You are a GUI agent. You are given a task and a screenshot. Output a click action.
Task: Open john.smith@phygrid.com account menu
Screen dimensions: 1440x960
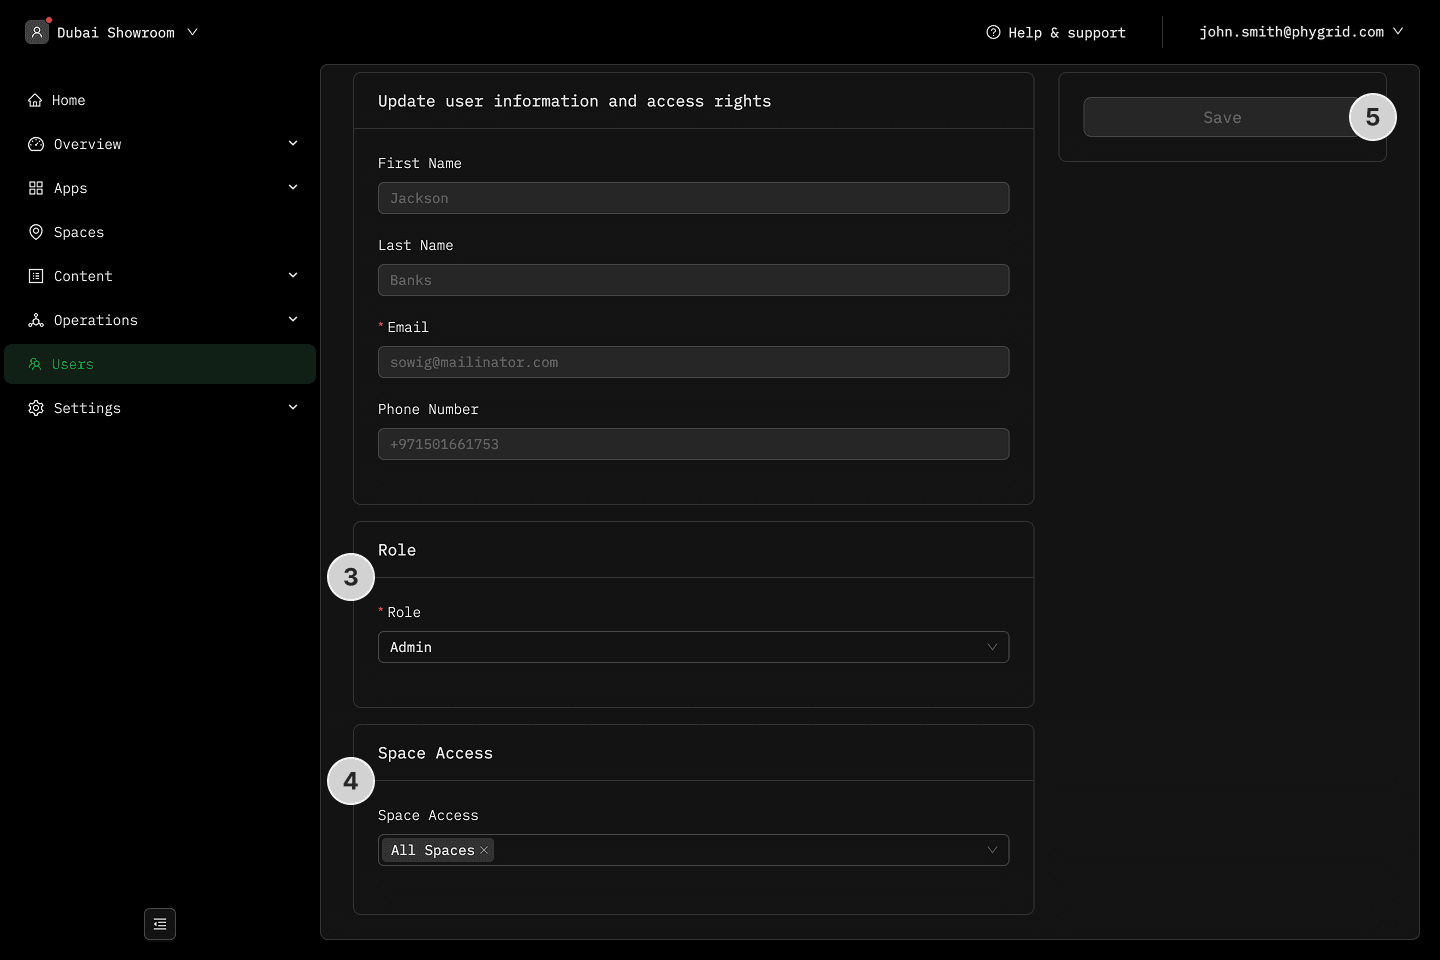tap(1300, 32)
